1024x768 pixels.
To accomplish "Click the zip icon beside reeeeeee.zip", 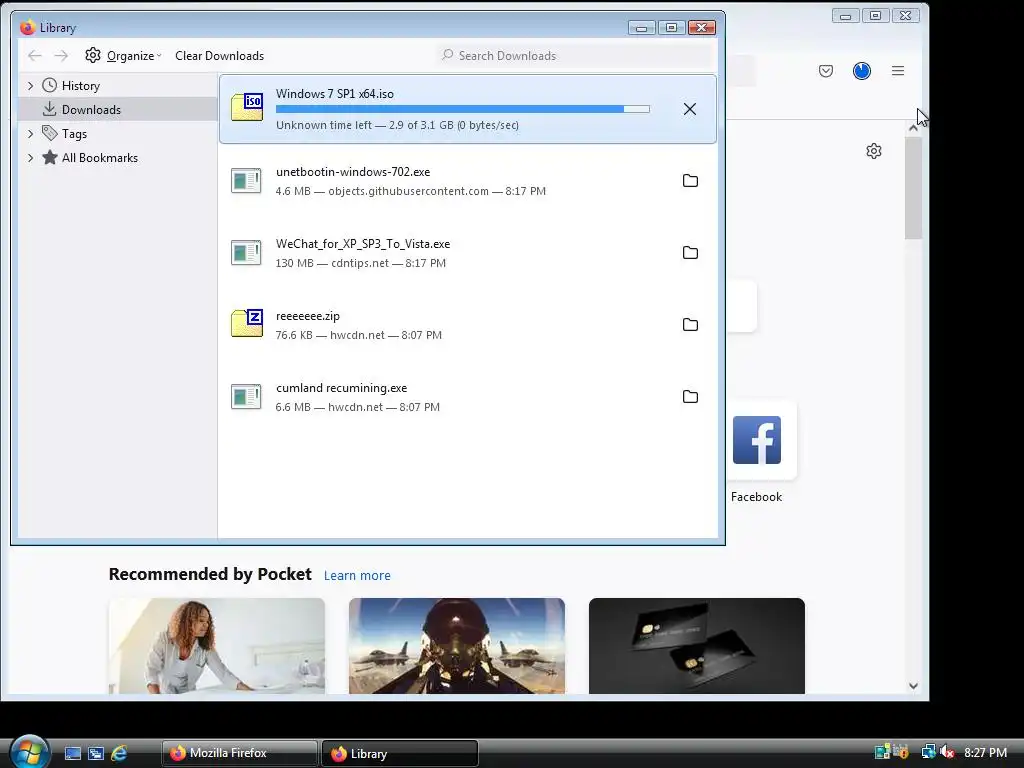I will tap(247, 323).
